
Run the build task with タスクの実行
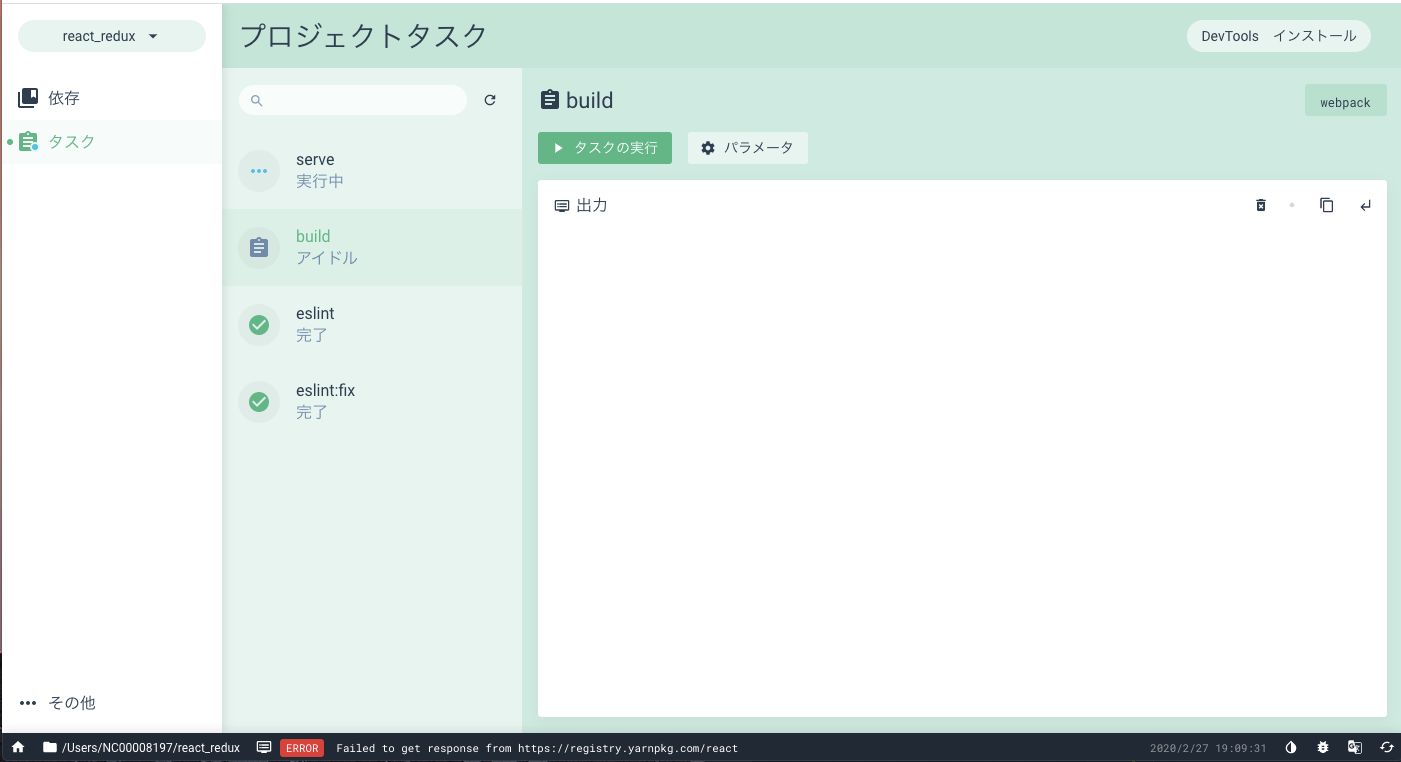[605, 148]
